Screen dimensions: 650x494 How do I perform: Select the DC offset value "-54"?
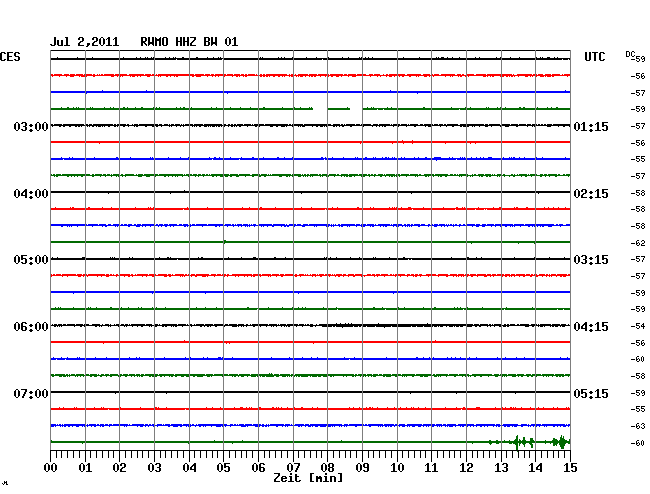tap(638, 326)
